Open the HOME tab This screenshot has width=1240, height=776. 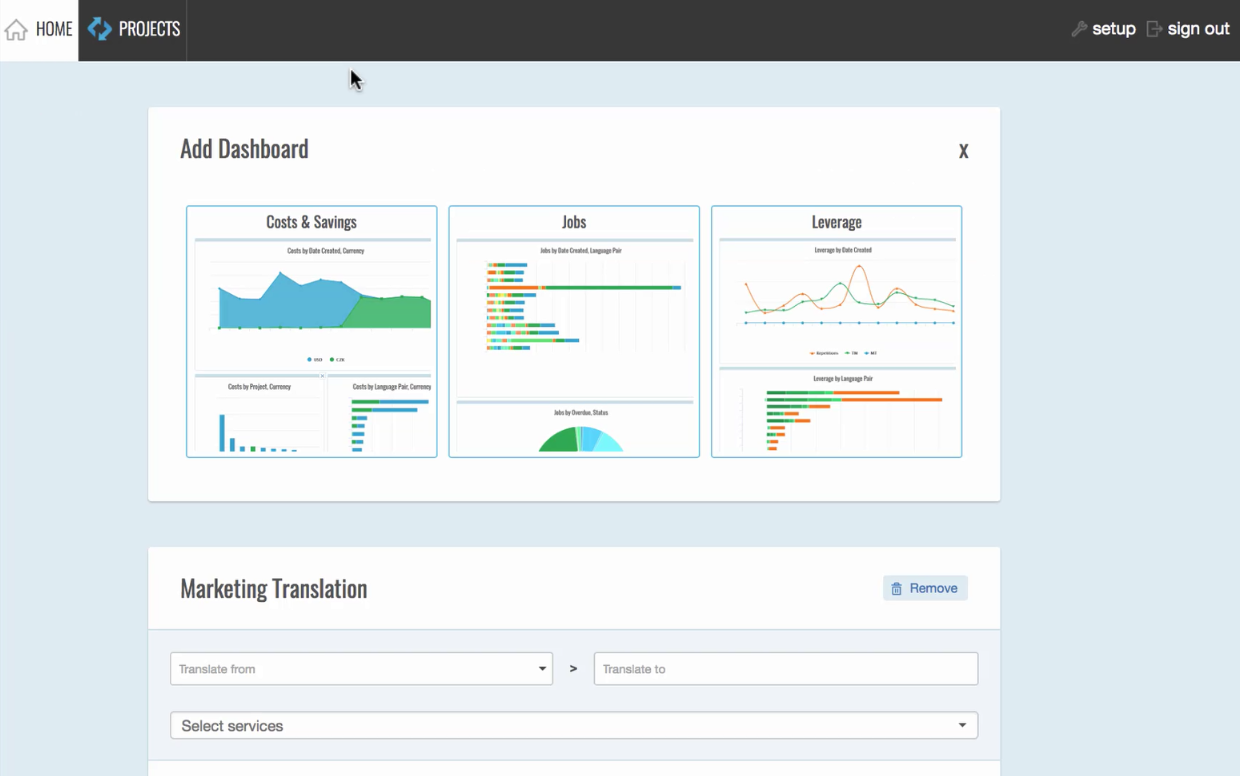click(x=39, y=30)
